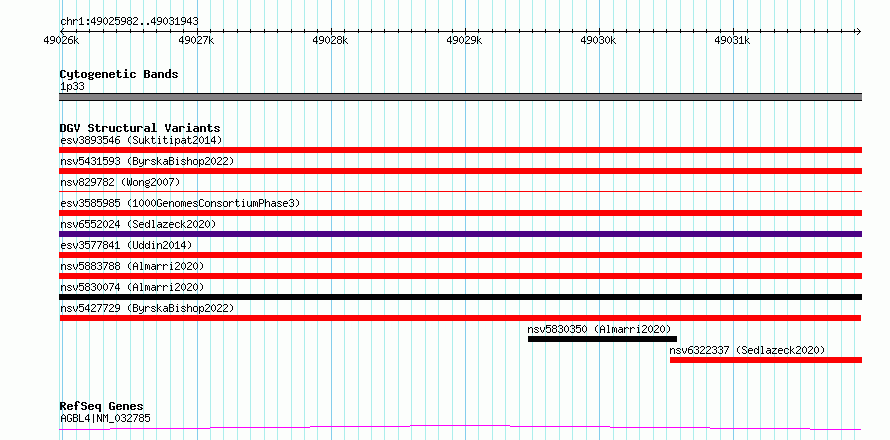890x440 pixels.
Task: Select the thin red line for nsv829782
Action: 460,192
